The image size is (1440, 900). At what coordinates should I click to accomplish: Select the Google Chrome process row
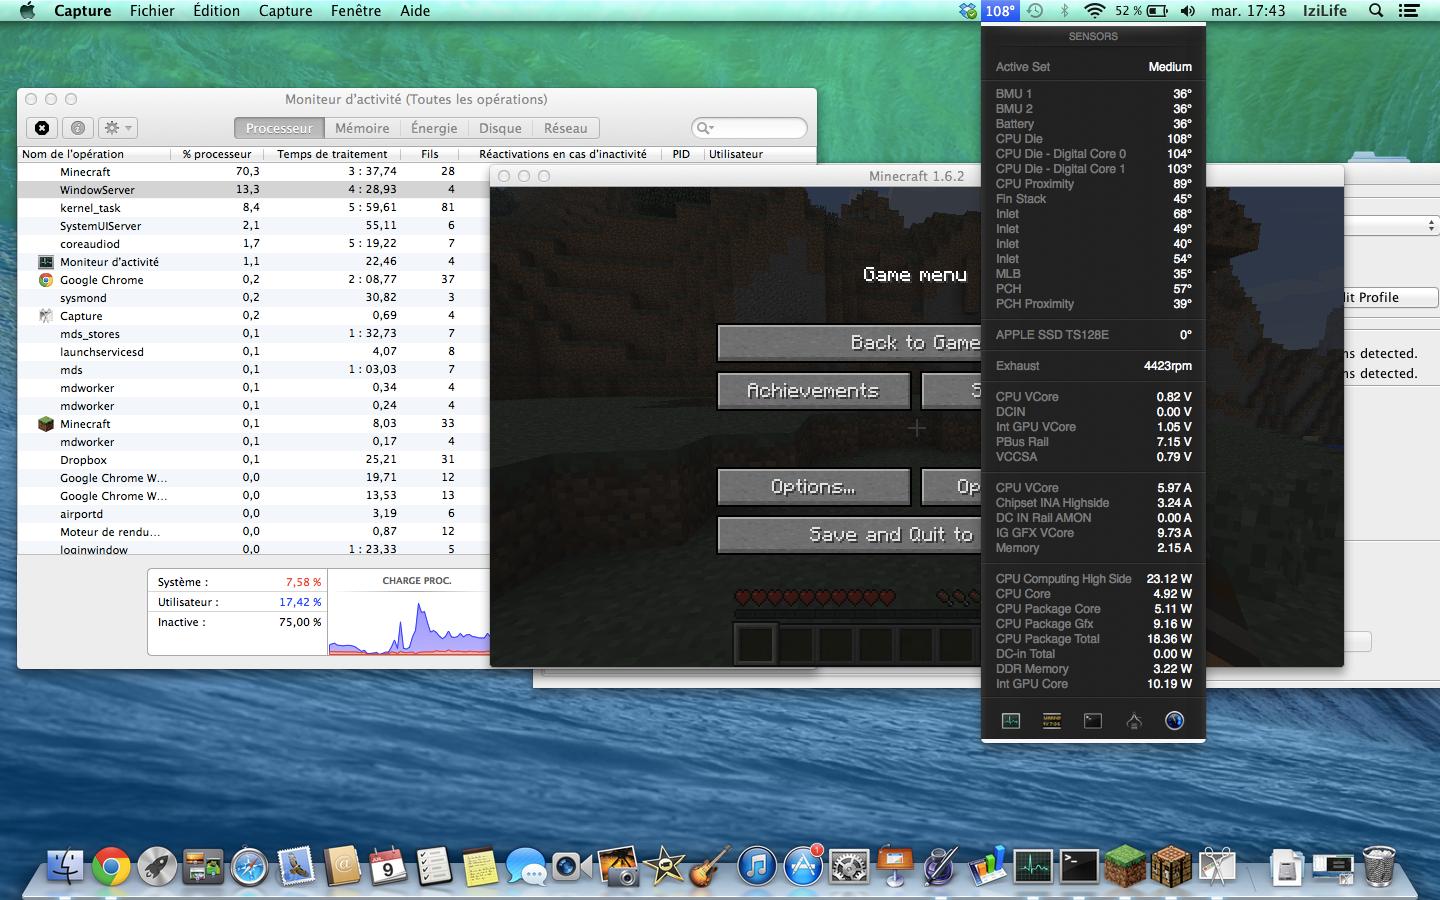[253, 279]
